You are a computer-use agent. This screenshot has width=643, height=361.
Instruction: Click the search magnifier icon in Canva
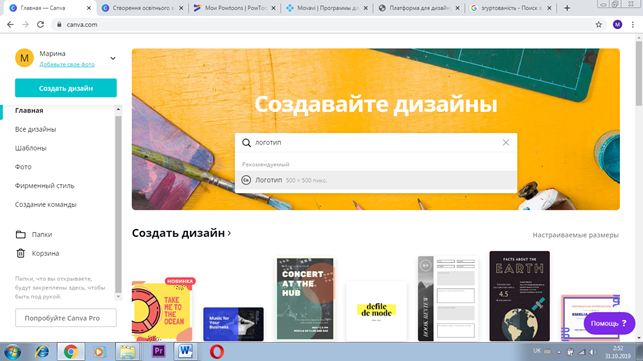(x=246, y=142)
